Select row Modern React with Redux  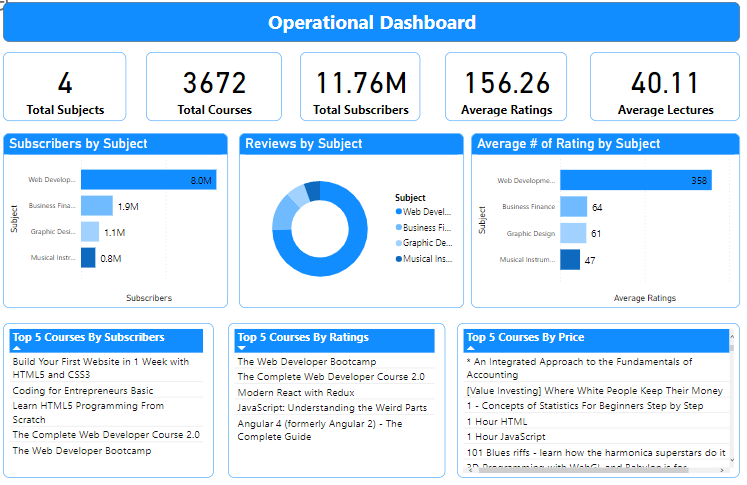coord(335,393)
